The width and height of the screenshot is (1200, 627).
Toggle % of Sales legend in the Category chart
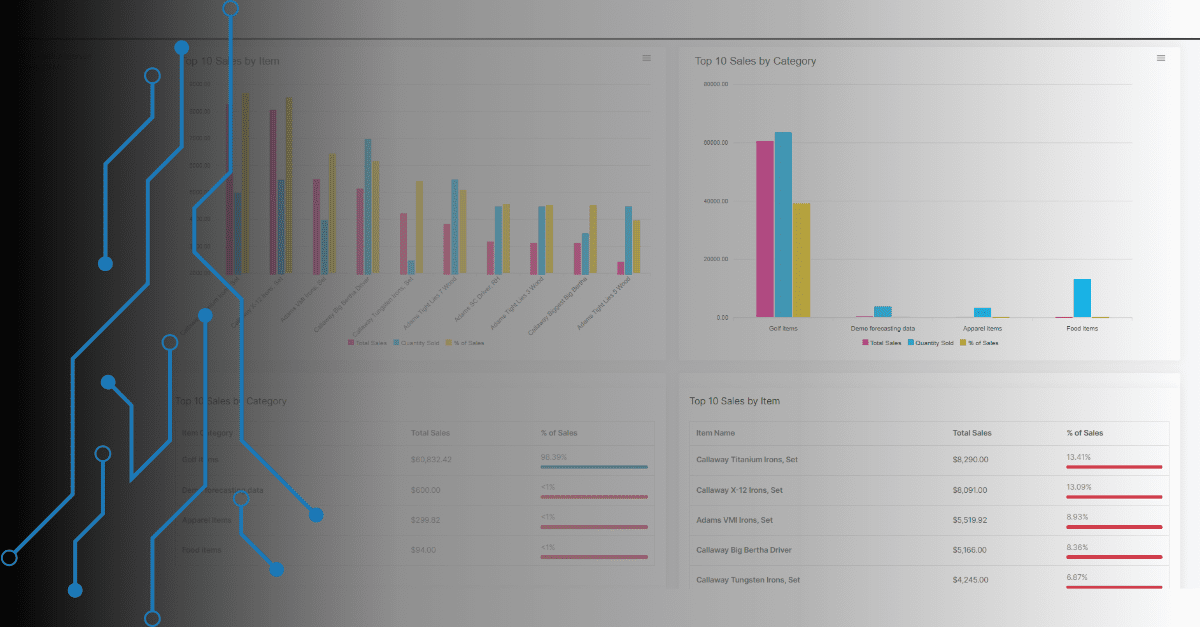point(979,342)
